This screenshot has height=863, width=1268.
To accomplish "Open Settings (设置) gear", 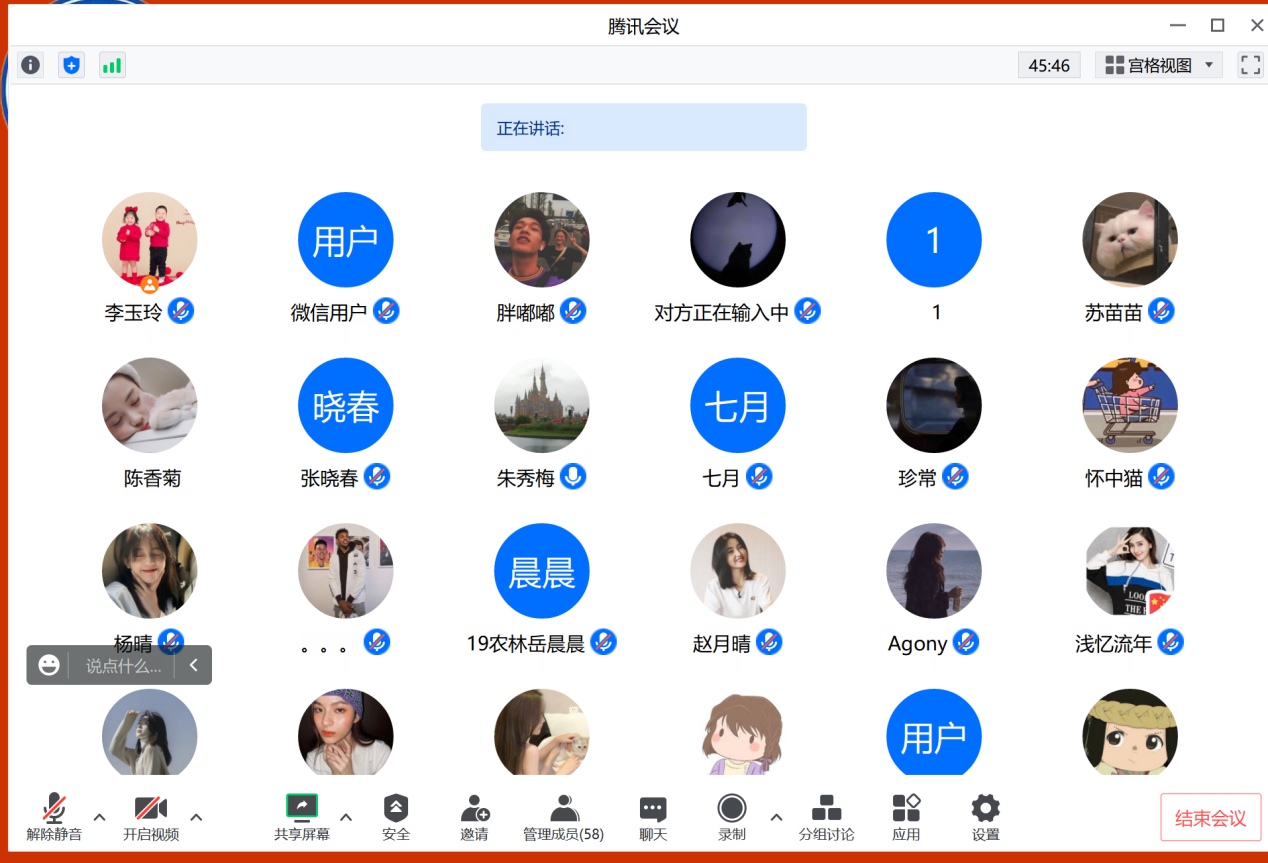I will [985, 817].
